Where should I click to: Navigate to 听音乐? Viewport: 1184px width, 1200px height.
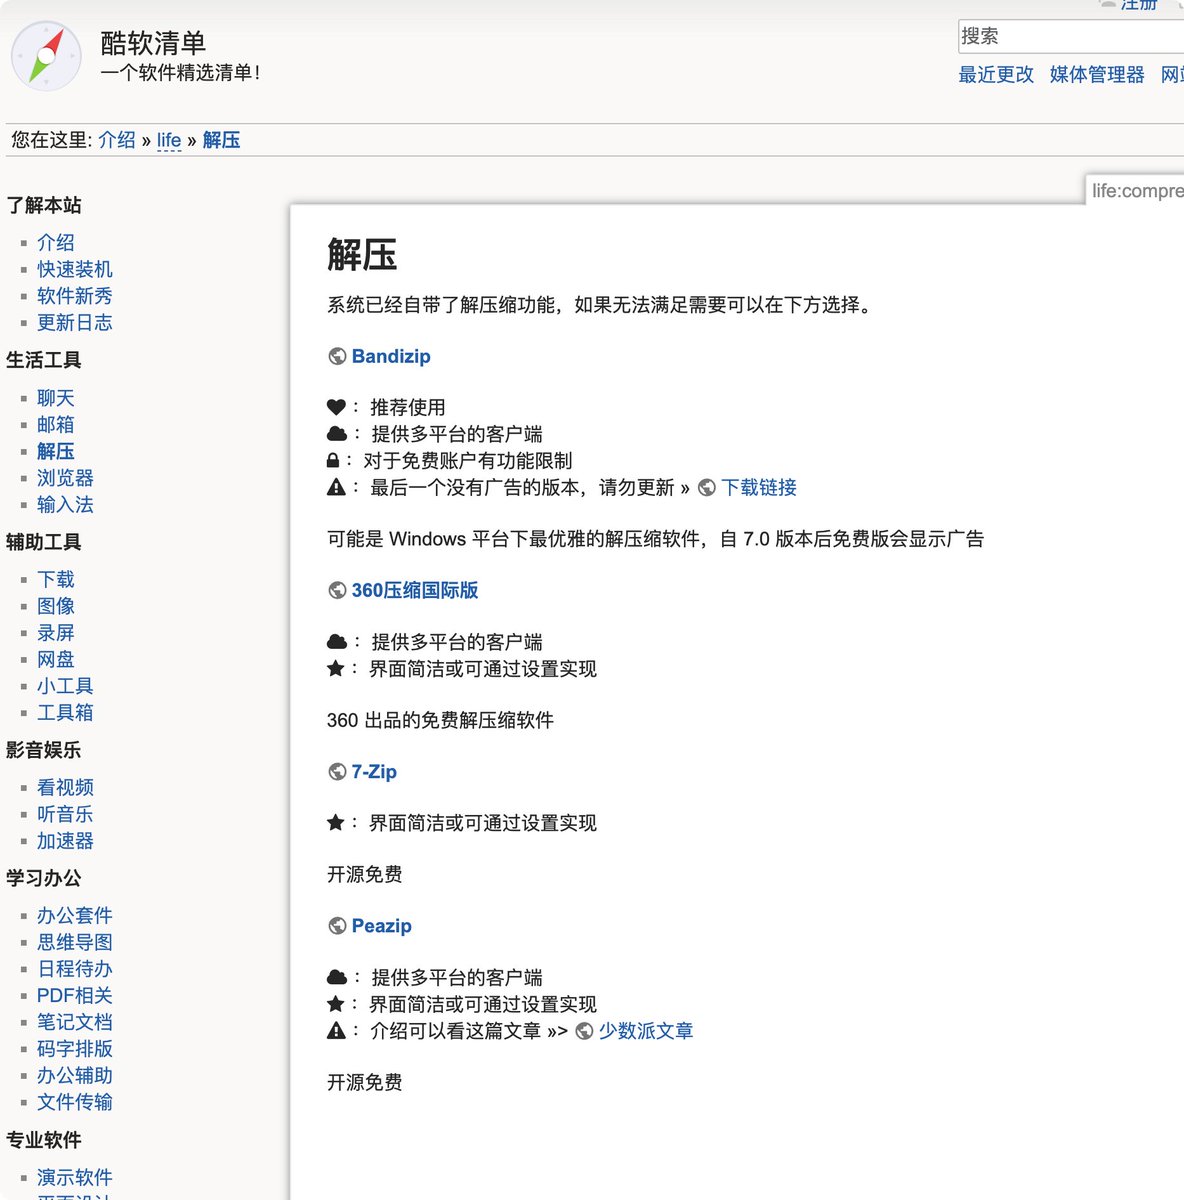65,815
